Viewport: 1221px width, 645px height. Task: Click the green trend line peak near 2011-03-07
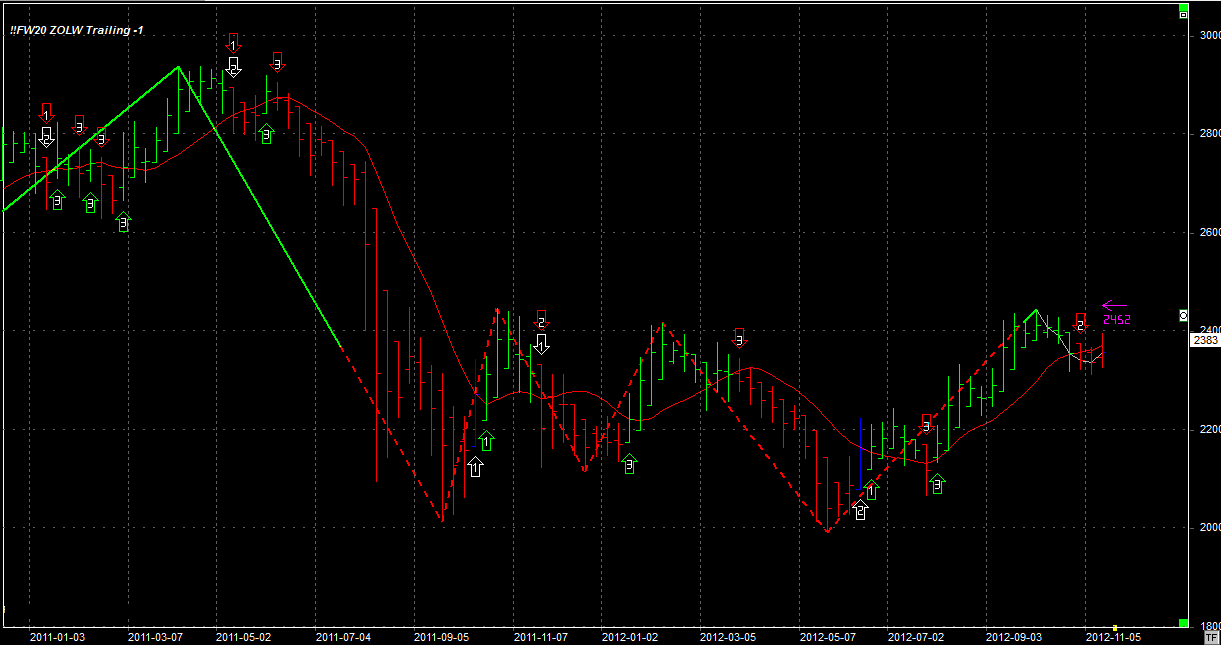pyautogui.click(x=178, y=67)
